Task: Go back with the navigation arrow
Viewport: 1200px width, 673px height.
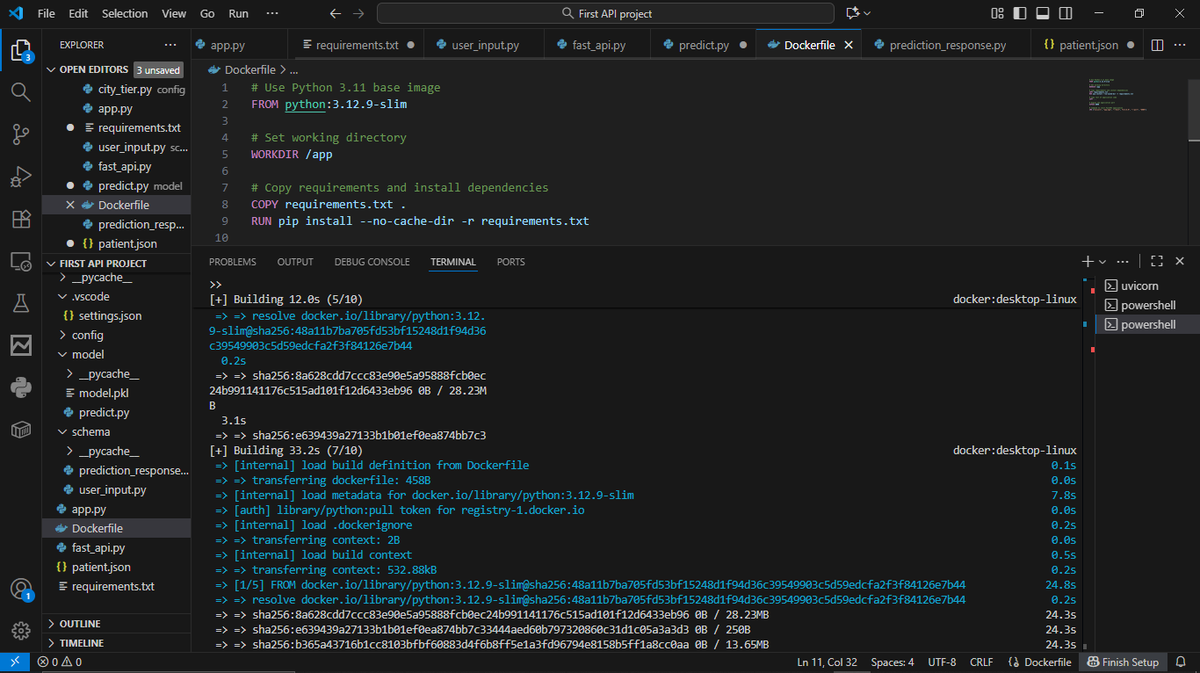Action: 335,14
